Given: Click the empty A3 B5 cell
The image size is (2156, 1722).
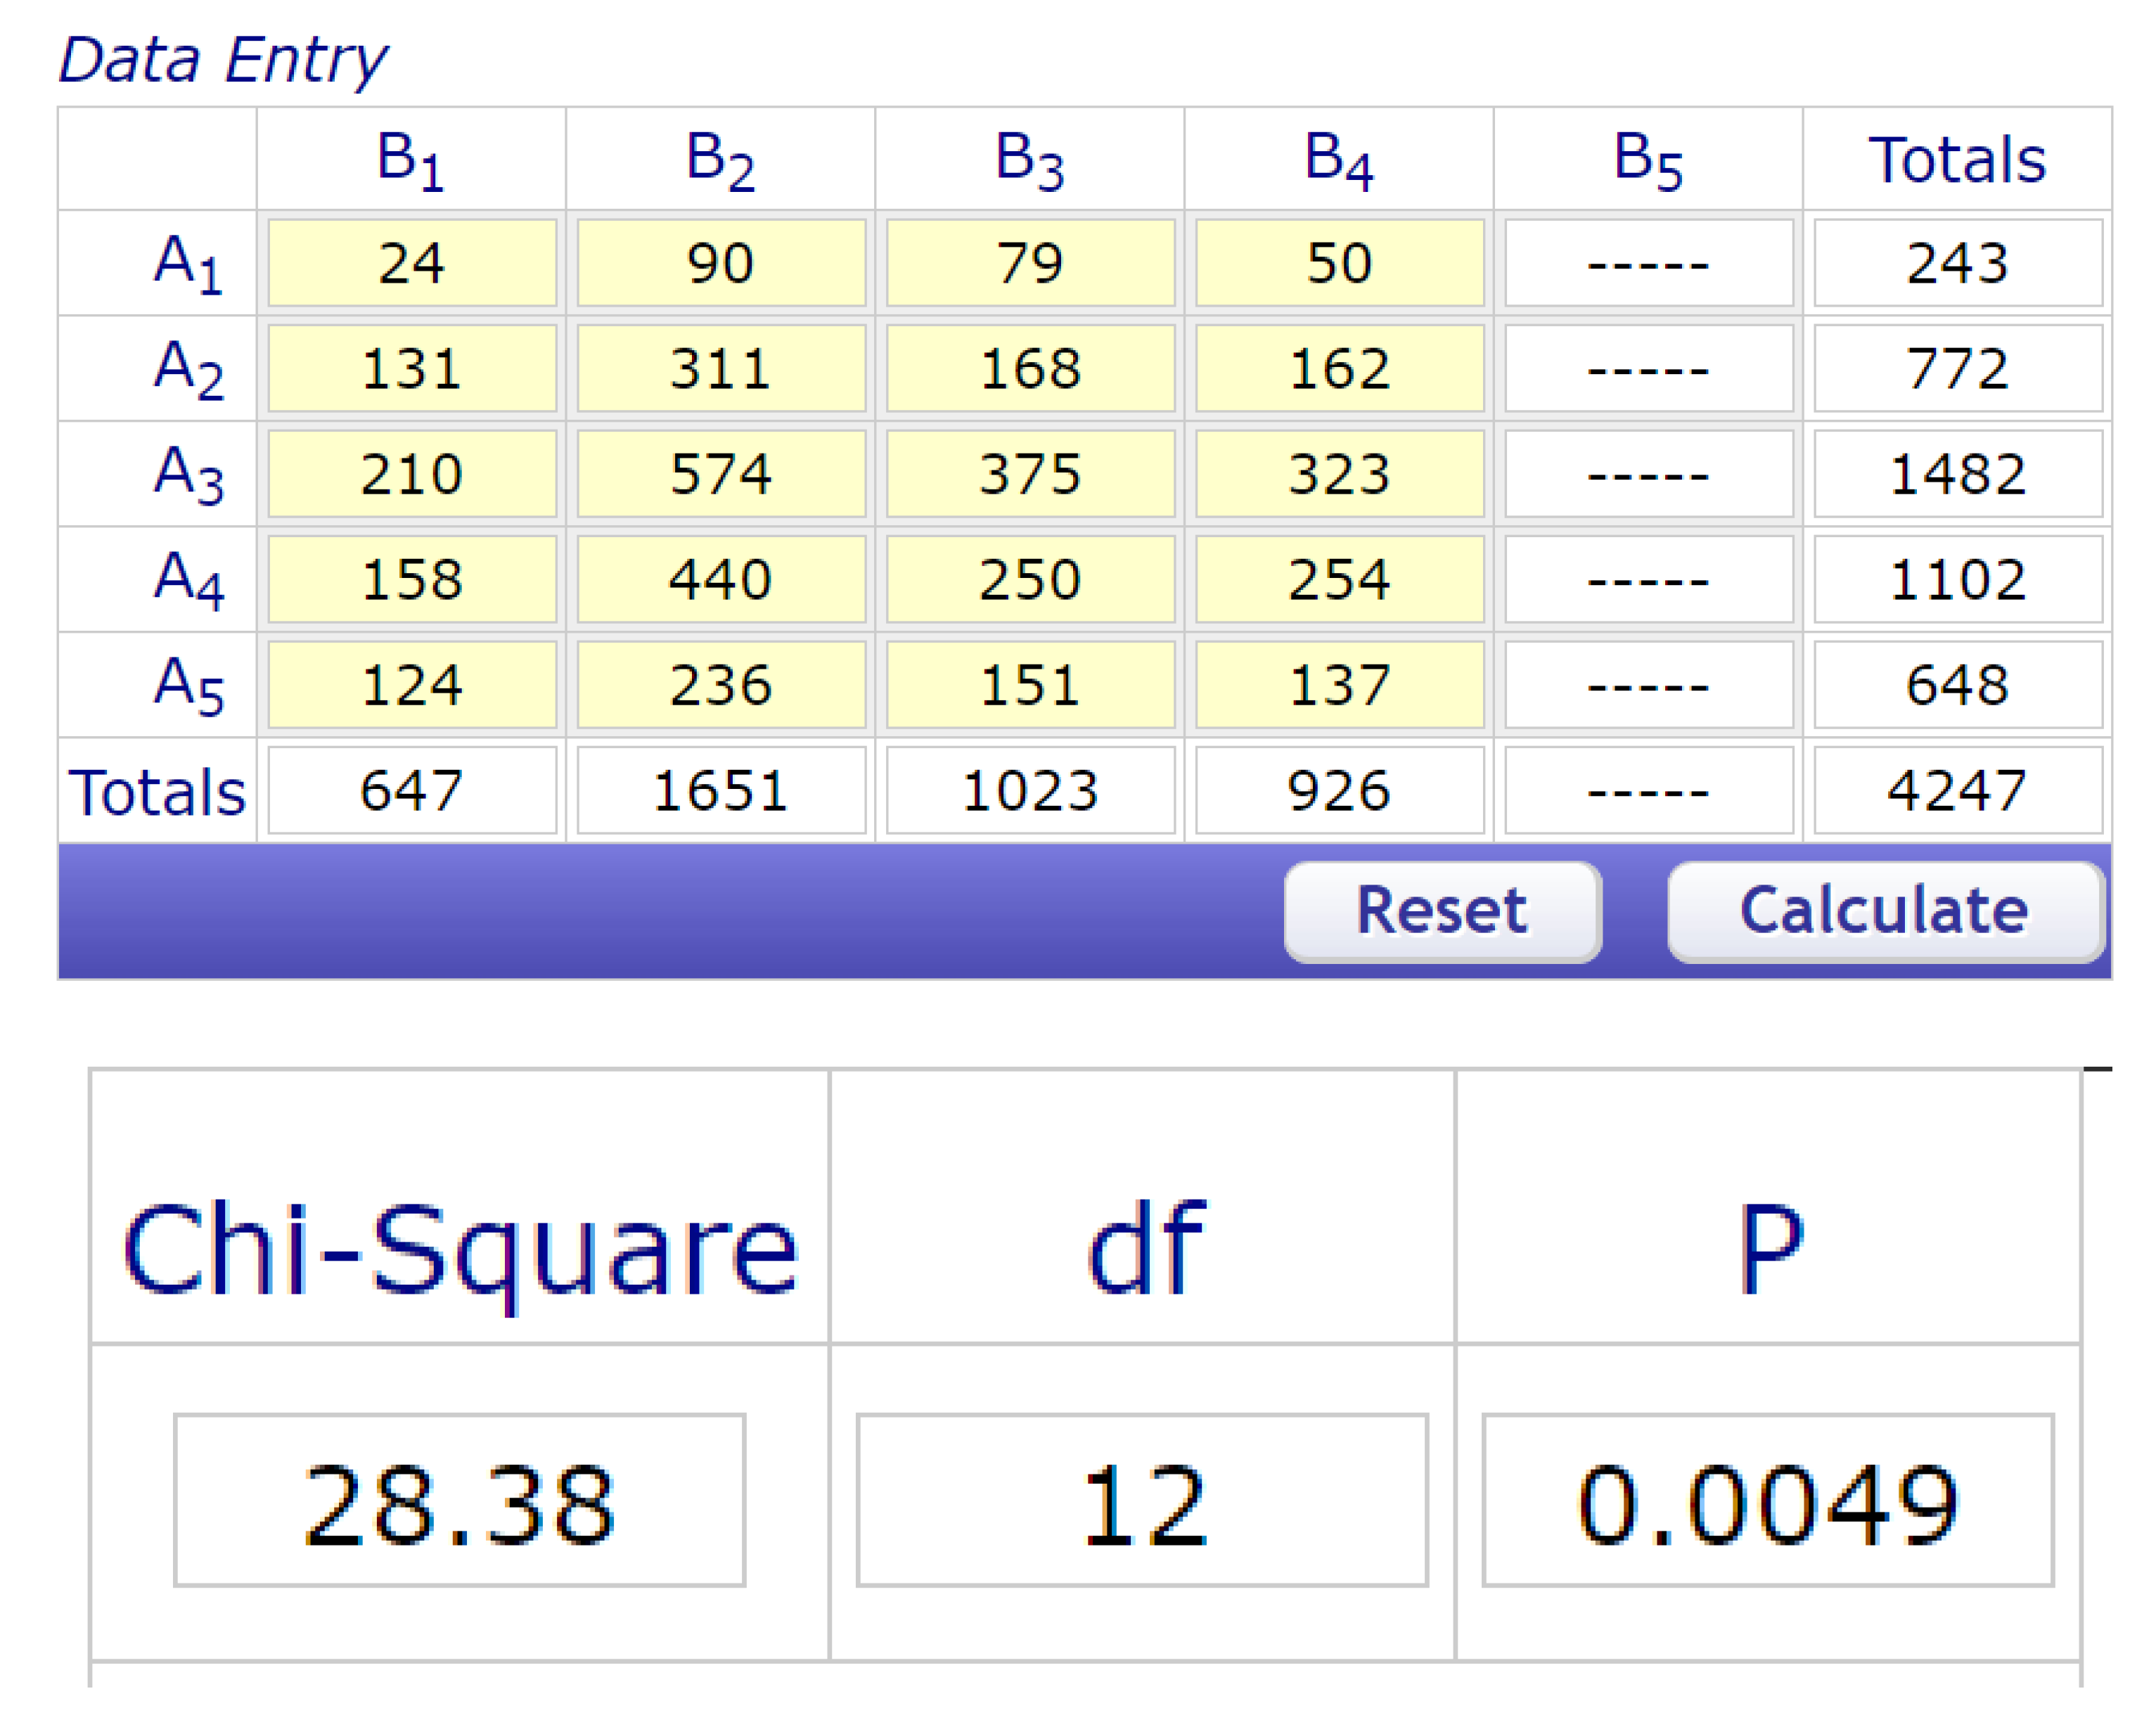Looking at the screenshot, I should click(1648, 473).
